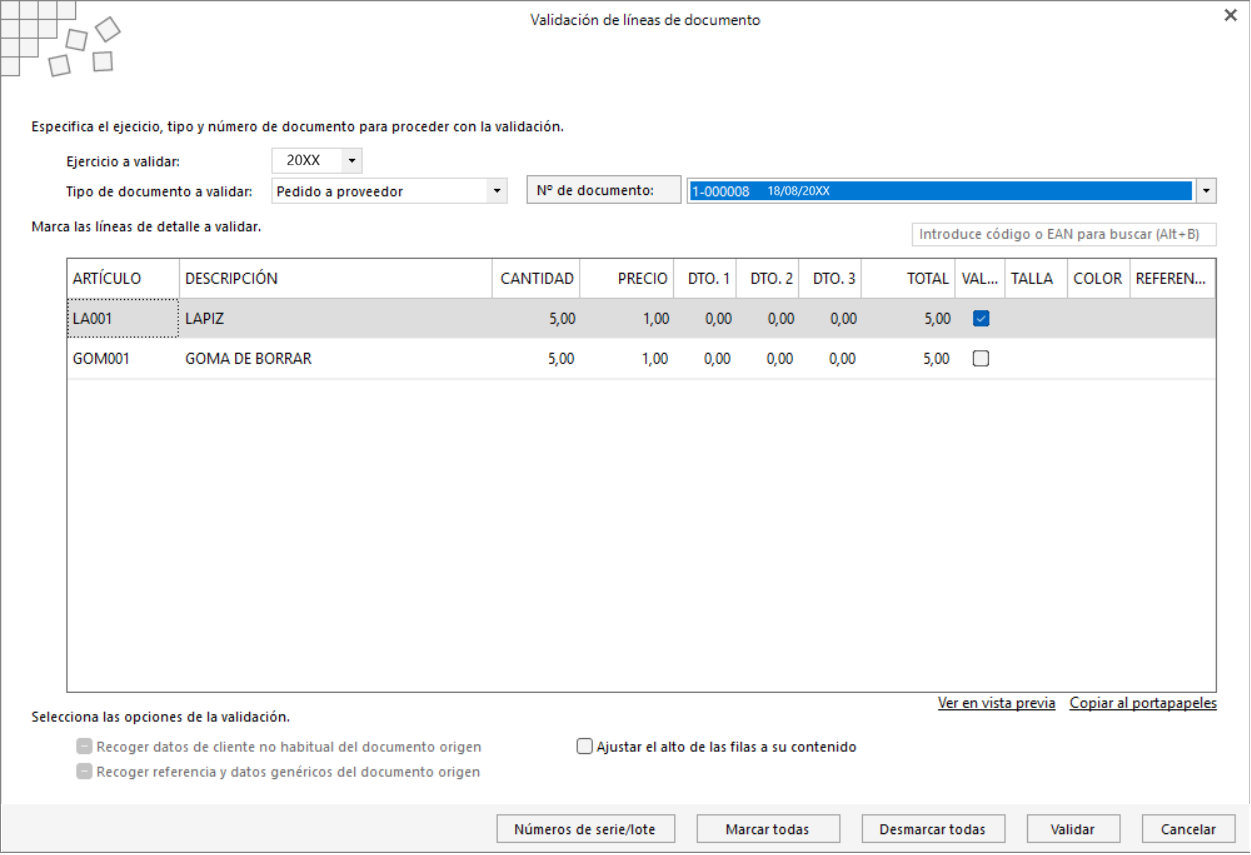Click Desmarcar todas button
Viewport: 1251px width, 855px height.
pyautogui.click(x=933, y=829)
